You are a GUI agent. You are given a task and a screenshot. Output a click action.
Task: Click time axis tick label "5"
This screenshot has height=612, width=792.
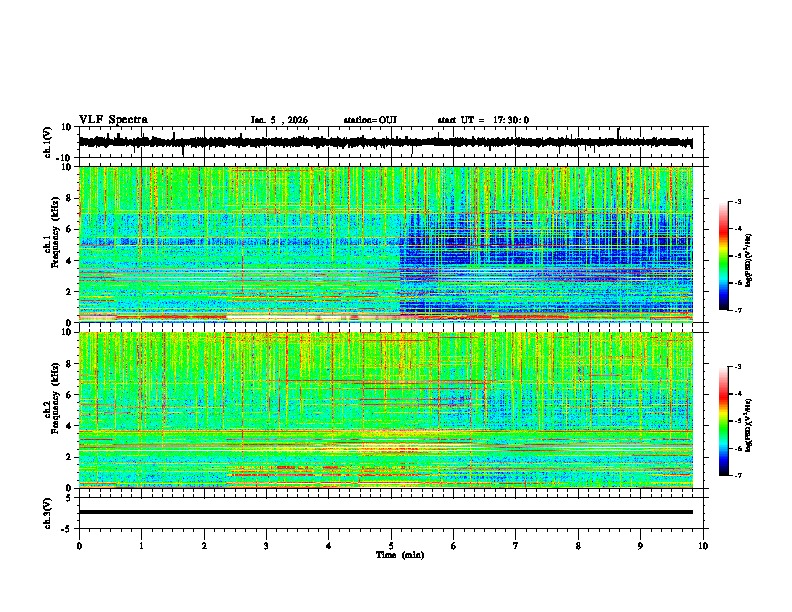(391, 546)
